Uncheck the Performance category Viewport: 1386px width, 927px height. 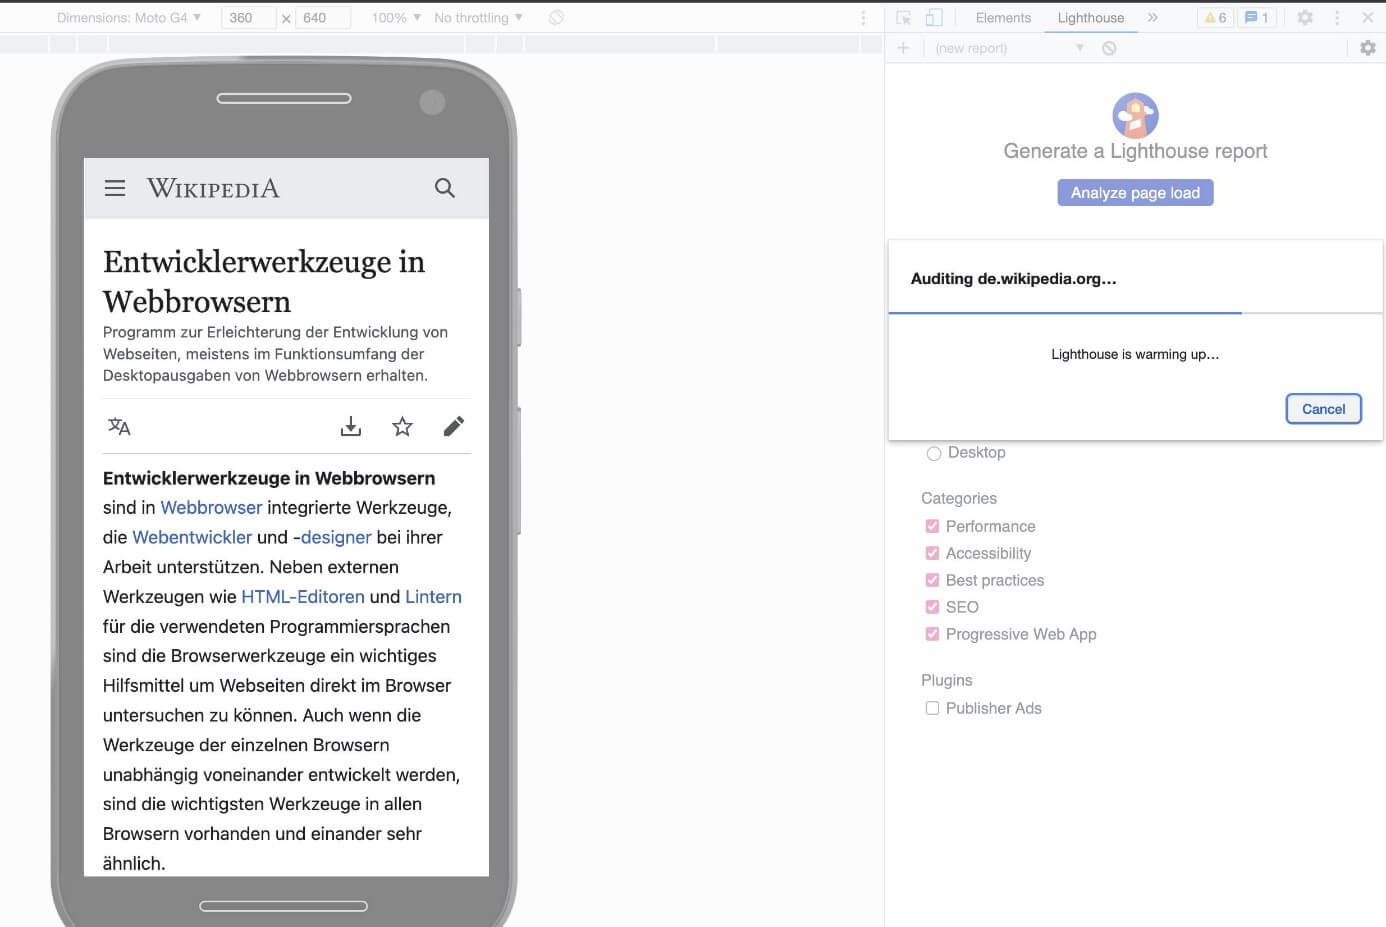[932, 526]
